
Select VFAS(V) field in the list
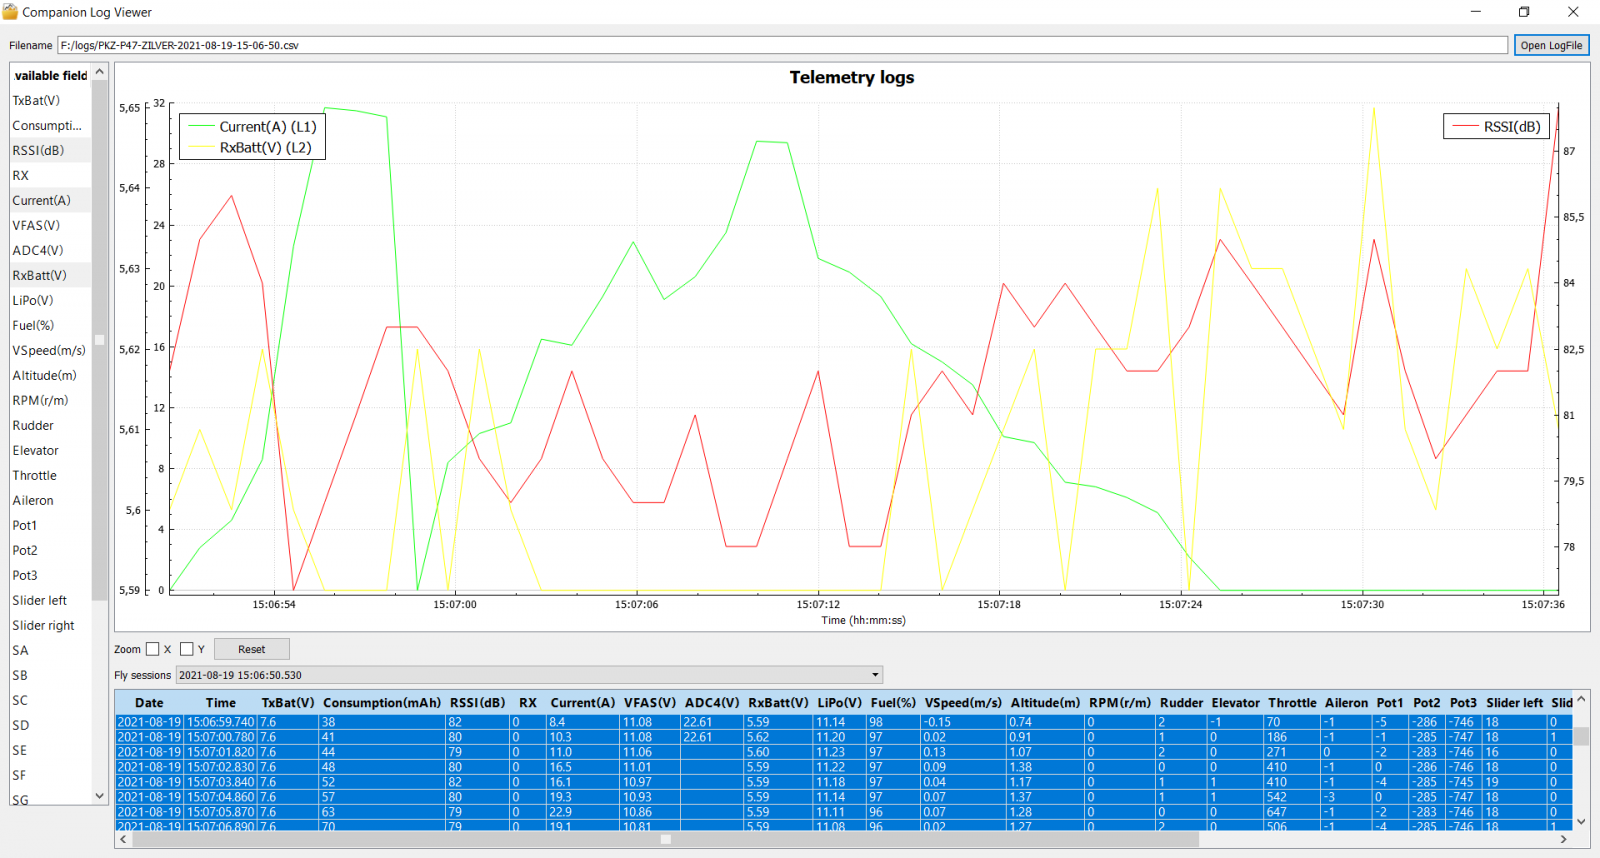pos(50,225)
